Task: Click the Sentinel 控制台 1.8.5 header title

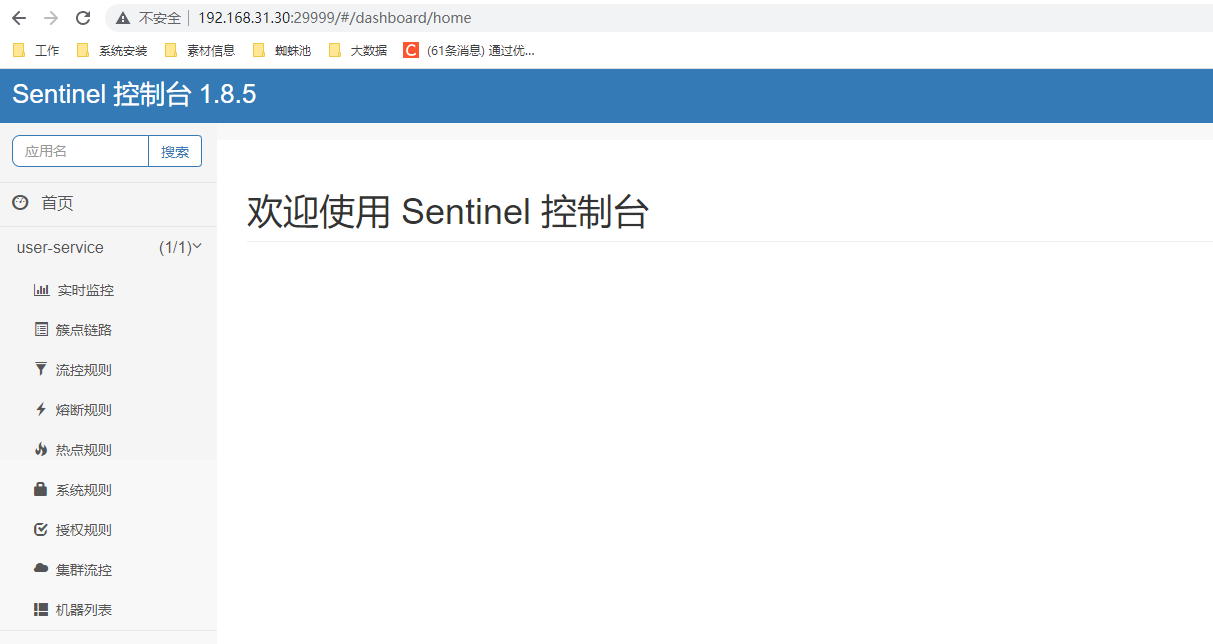Action: point(134,95)
